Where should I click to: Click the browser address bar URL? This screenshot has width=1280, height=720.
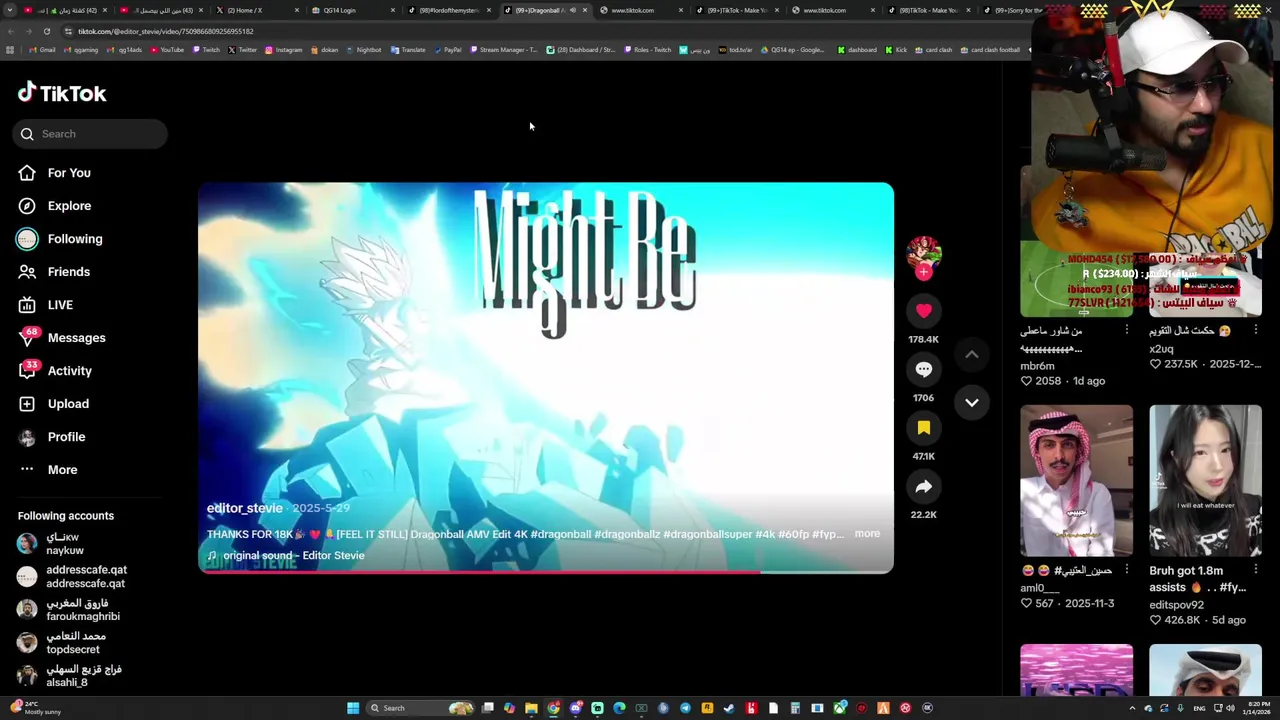pos(166,31)
